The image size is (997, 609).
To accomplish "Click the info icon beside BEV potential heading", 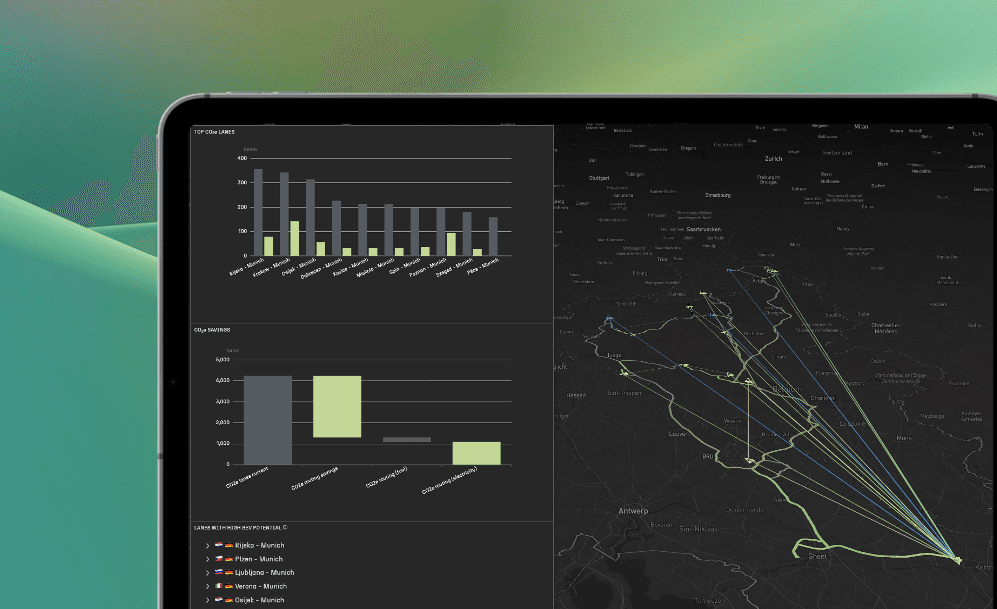I will [285, 528].
